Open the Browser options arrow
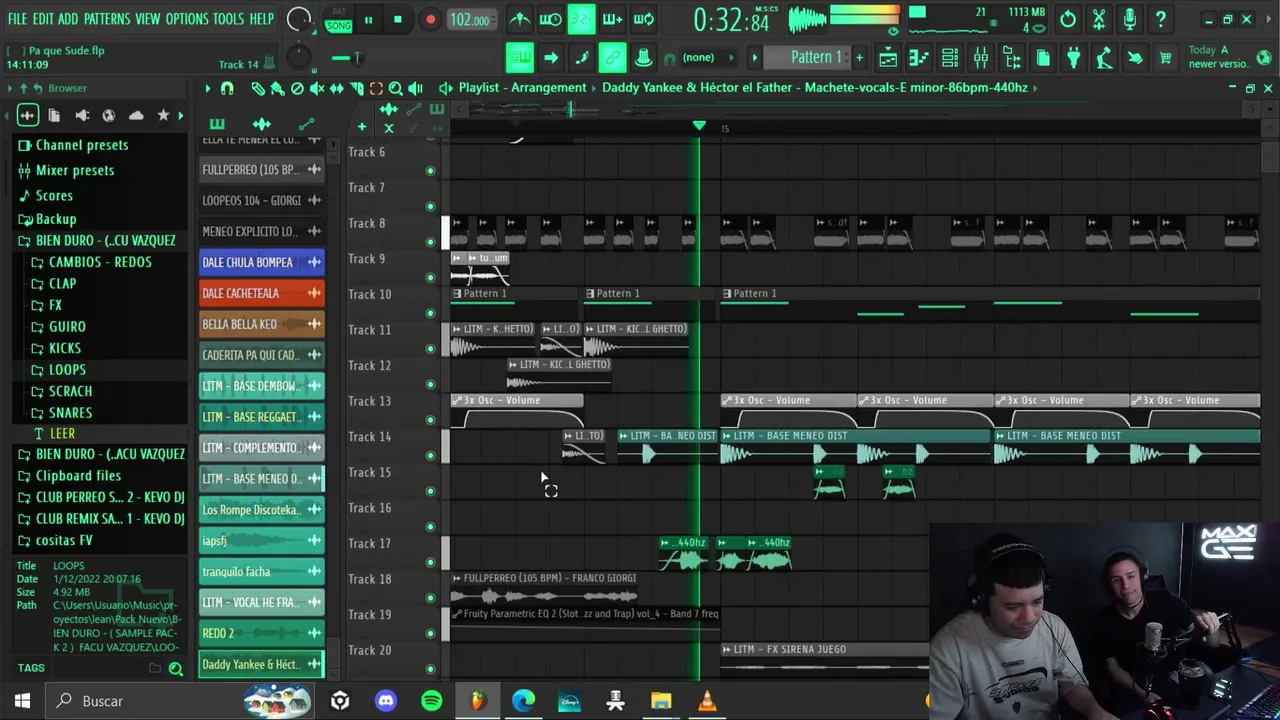 point(8,88)
